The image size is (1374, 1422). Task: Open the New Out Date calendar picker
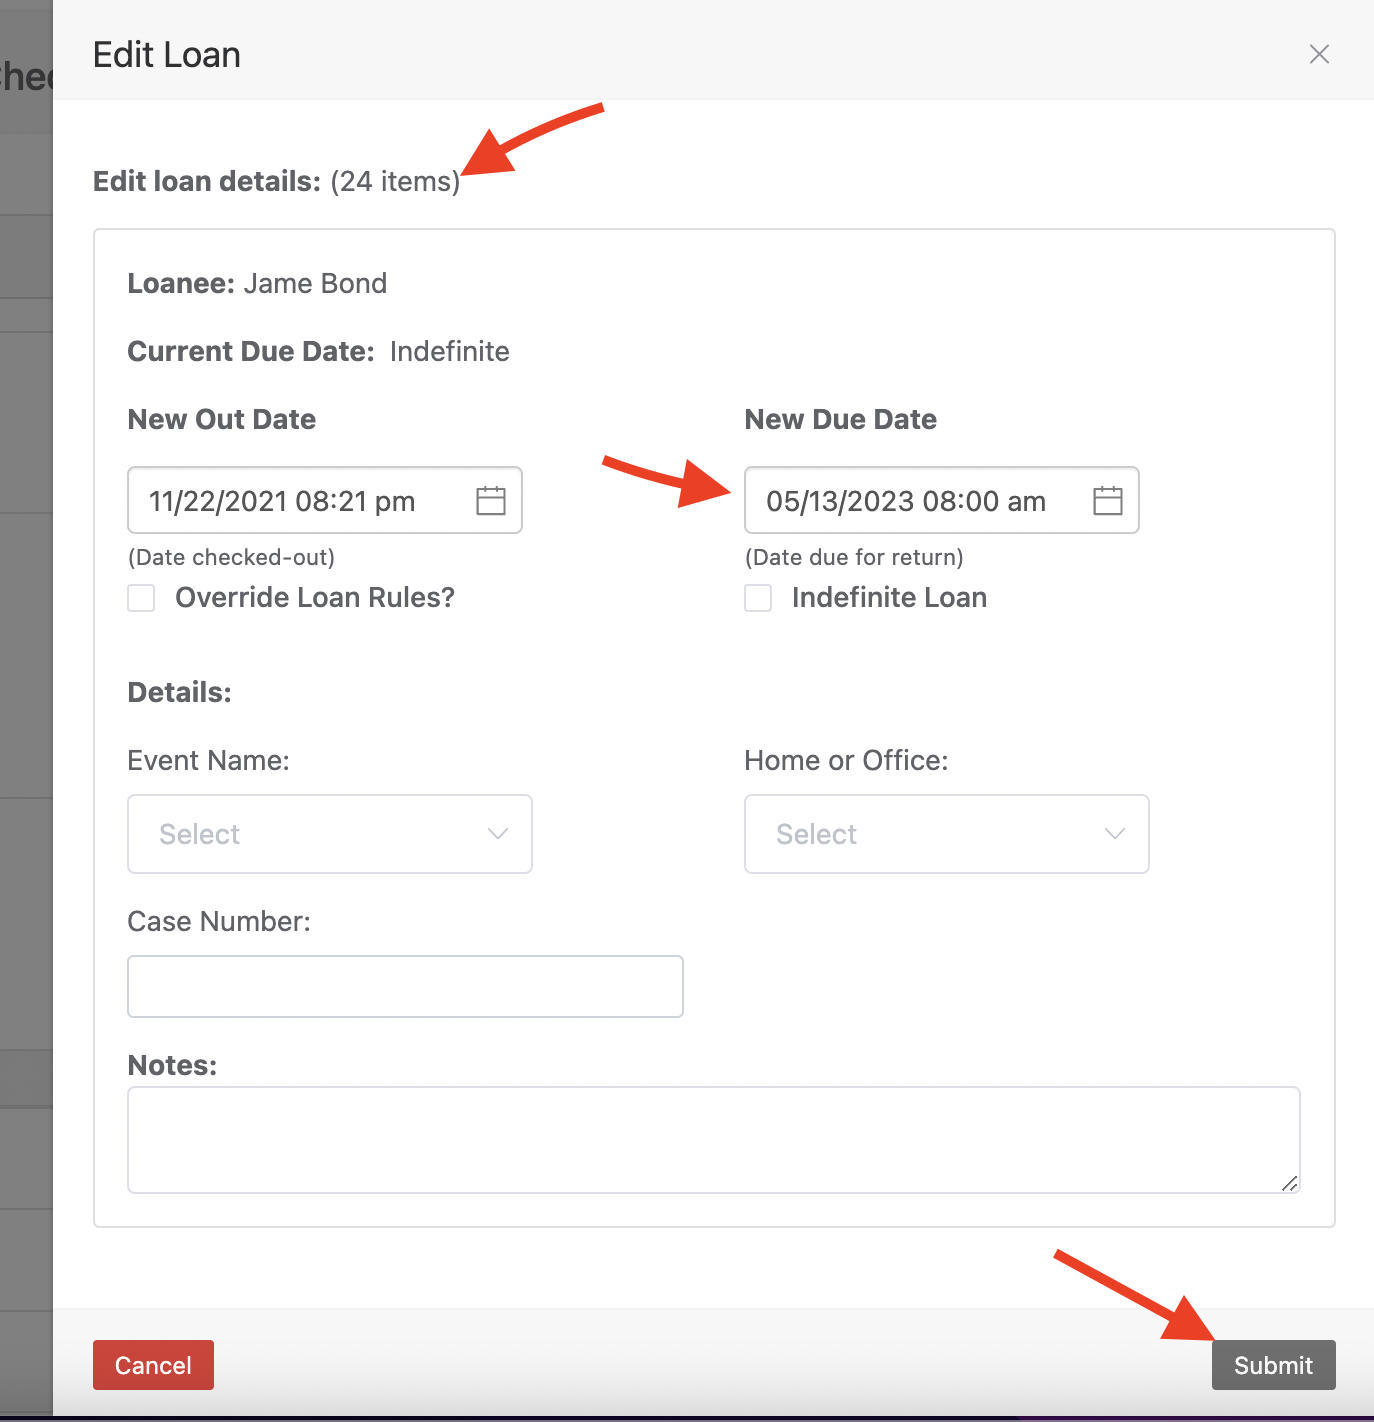coord(490,500)
